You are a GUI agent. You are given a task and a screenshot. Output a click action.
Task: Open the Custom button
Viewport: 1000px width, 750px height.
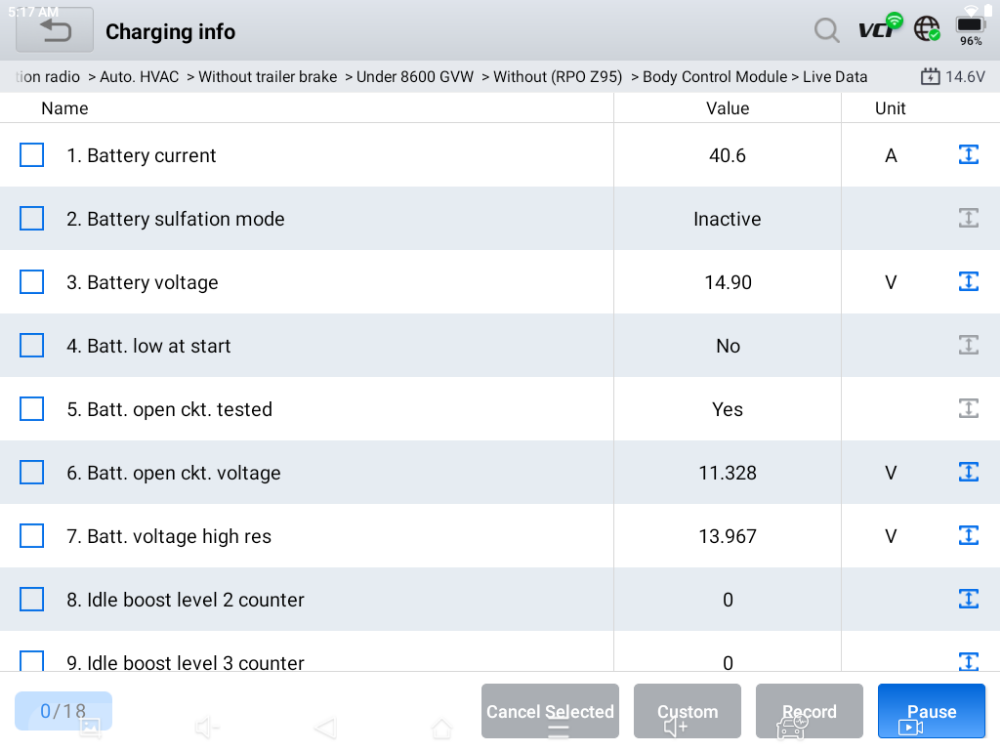click(688, 711)
